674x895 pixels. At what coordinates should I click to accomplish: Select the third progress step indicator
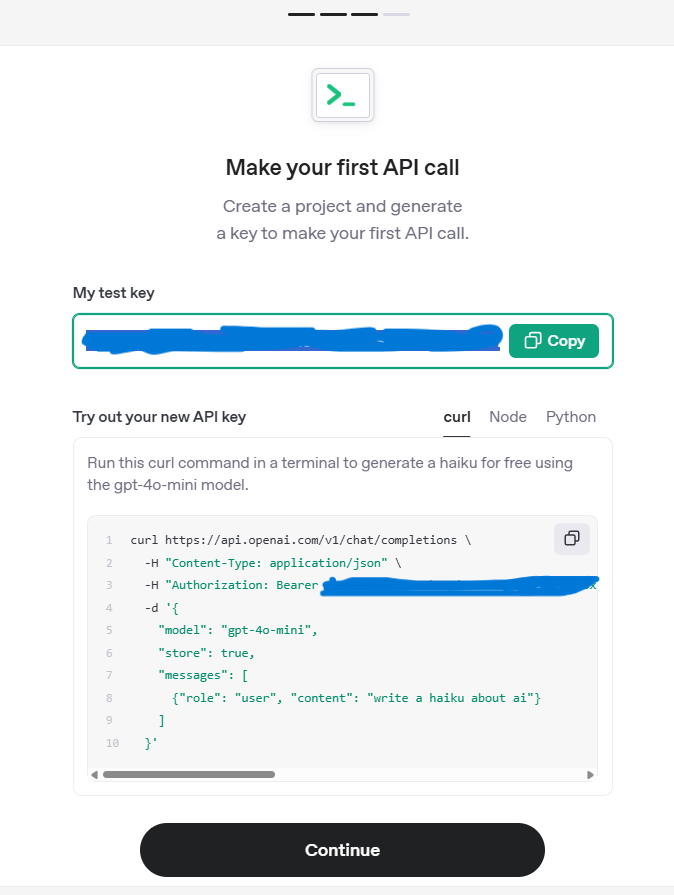point(364,14)
